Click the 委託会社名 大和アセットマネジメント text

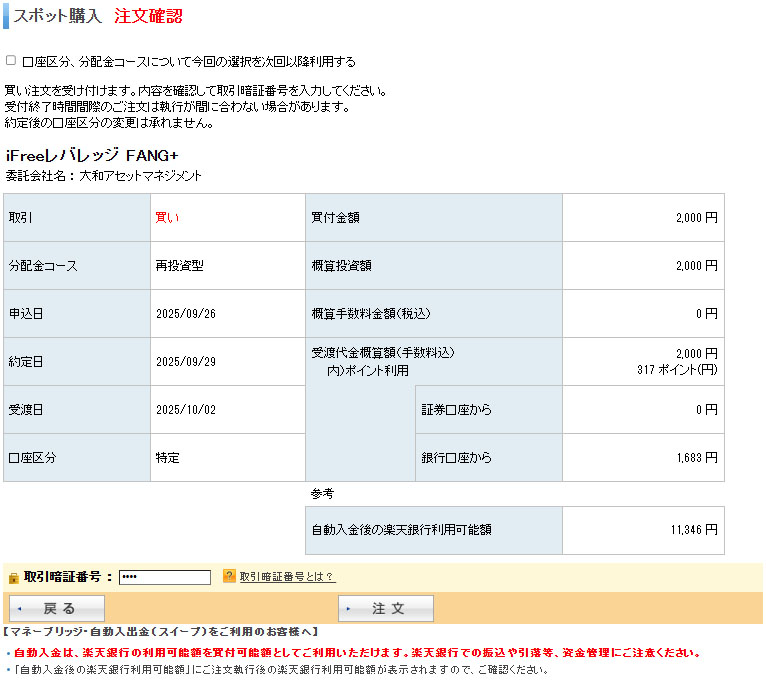(x=104, y=176)
